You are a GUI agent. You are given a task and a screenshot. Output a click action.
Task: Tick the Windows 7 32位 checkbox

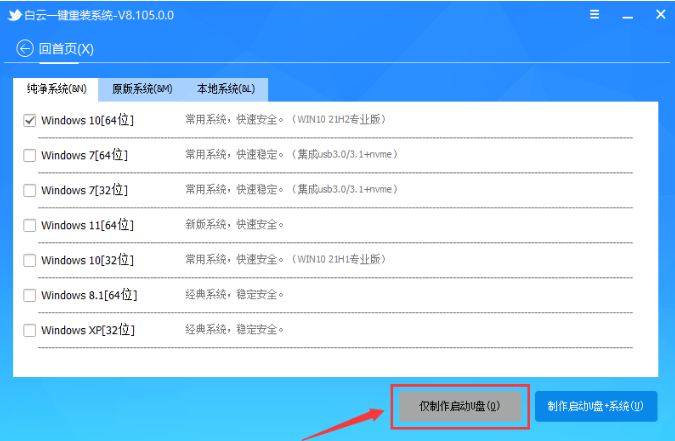[x=29, y=190]
